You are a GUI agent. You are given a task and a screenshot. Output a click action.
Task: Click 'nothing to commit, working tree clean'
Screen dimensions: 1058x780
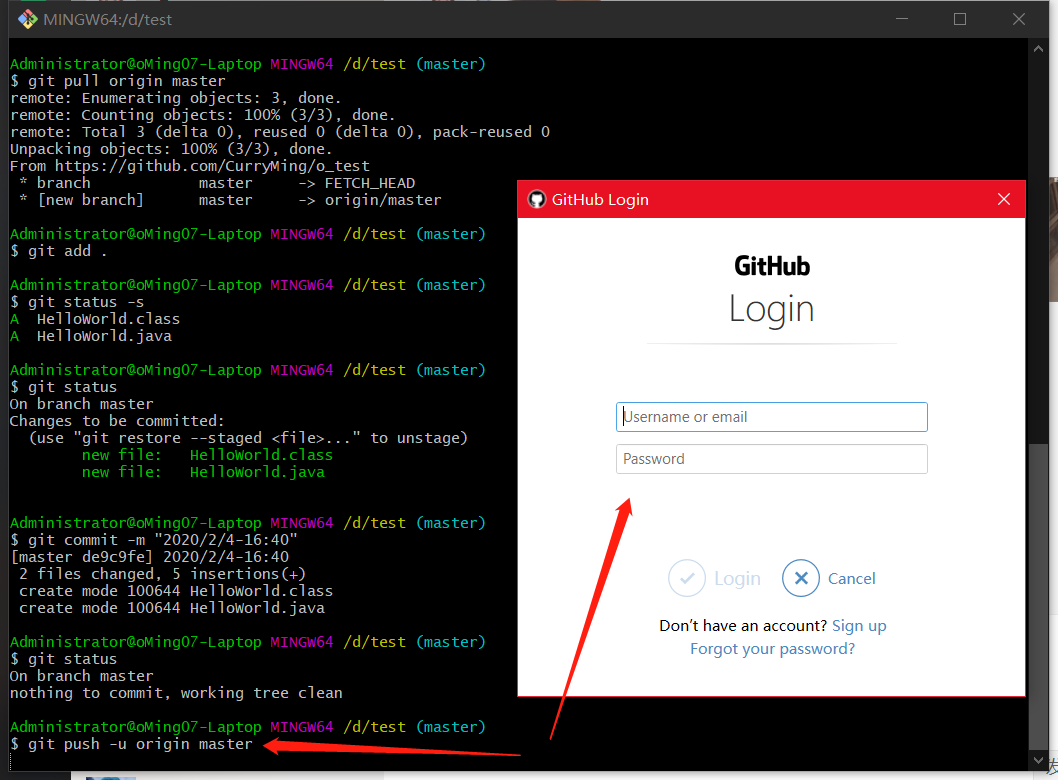(176, 693)
